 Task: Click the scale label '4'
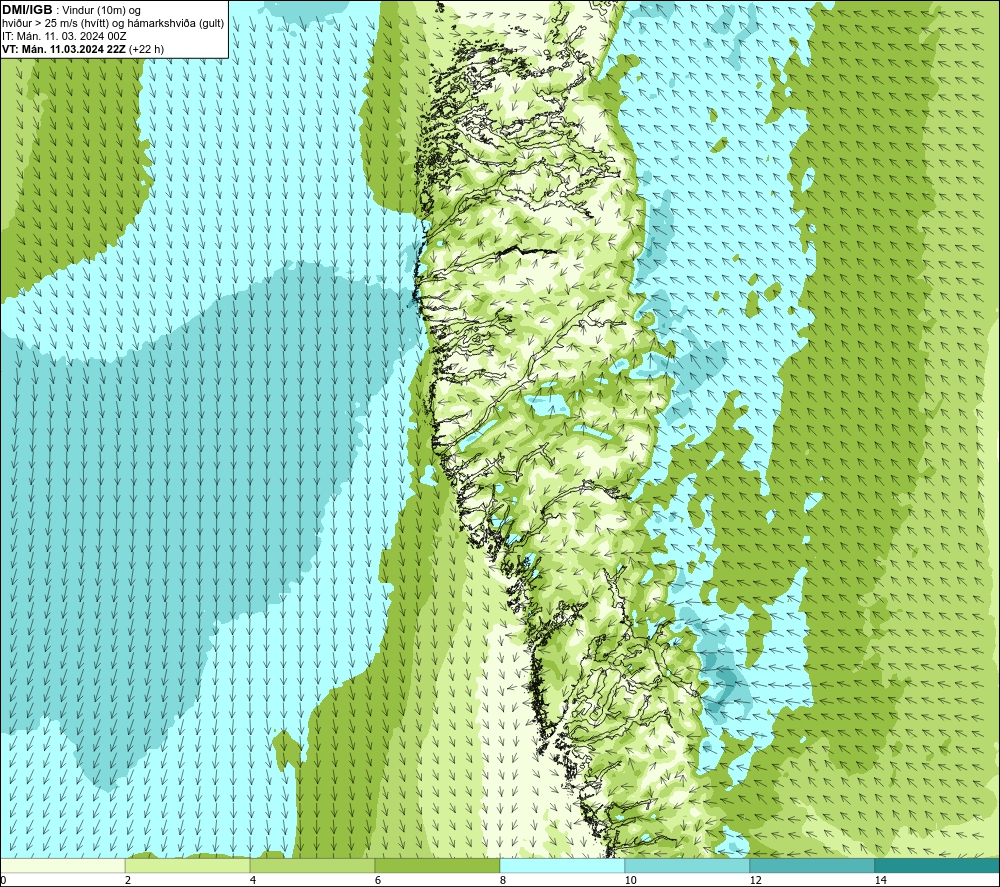[253, 880]
